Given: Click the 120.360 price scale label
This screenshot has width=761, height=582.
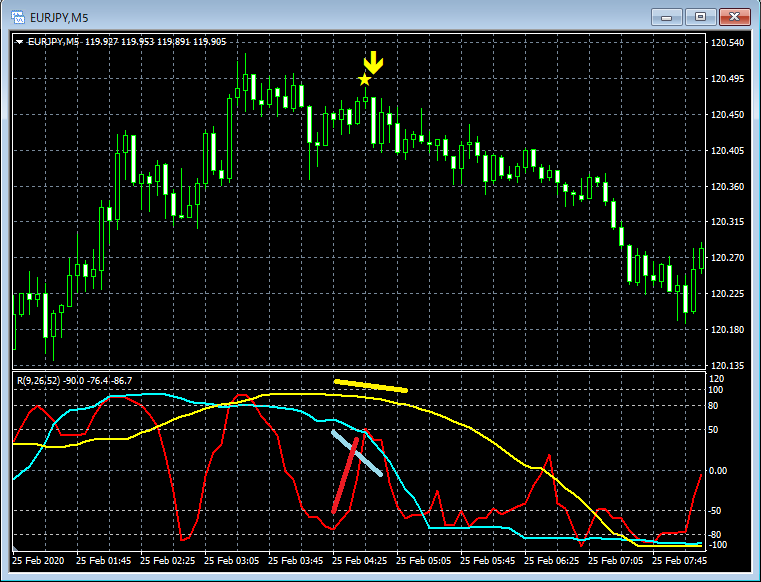Looking at the screenshot, I should [x=727, y=186].
